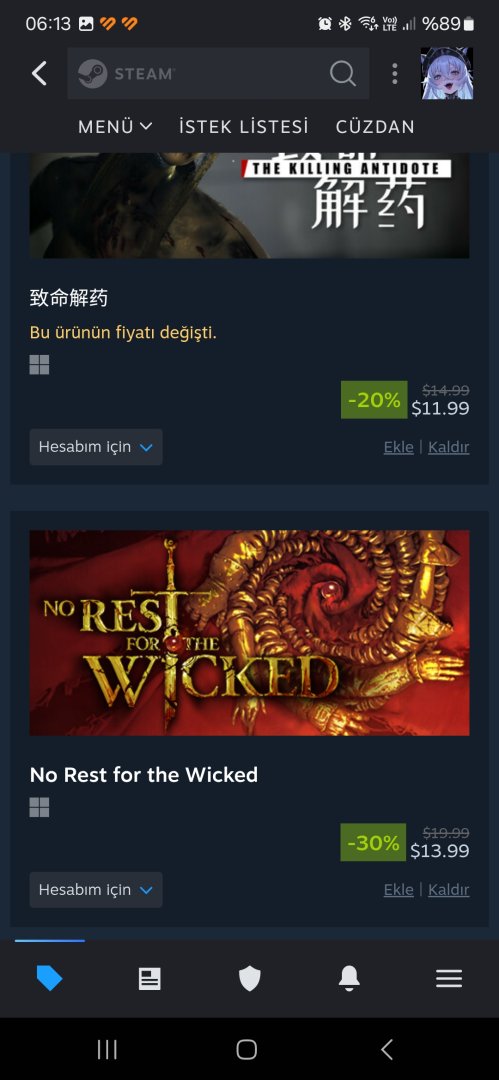This screenshot has width=499, height=1080.
Task: Open the three-dot overflow menu
Action: click(x=394, y=73)
